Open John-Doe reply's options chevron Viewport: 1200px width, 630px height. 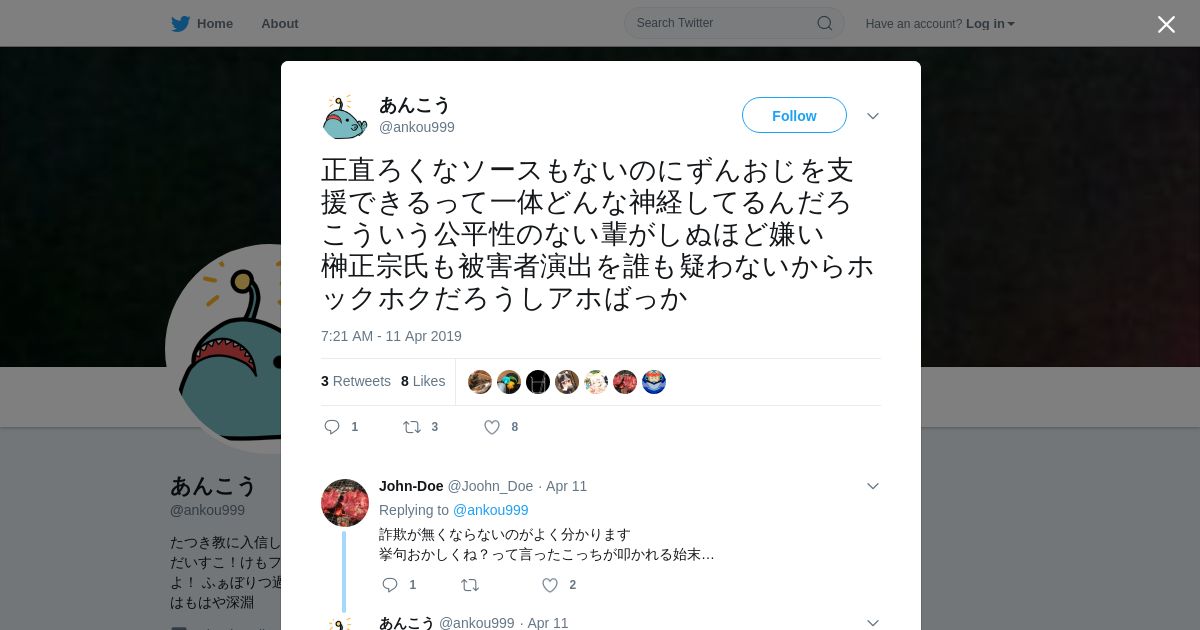873,486
